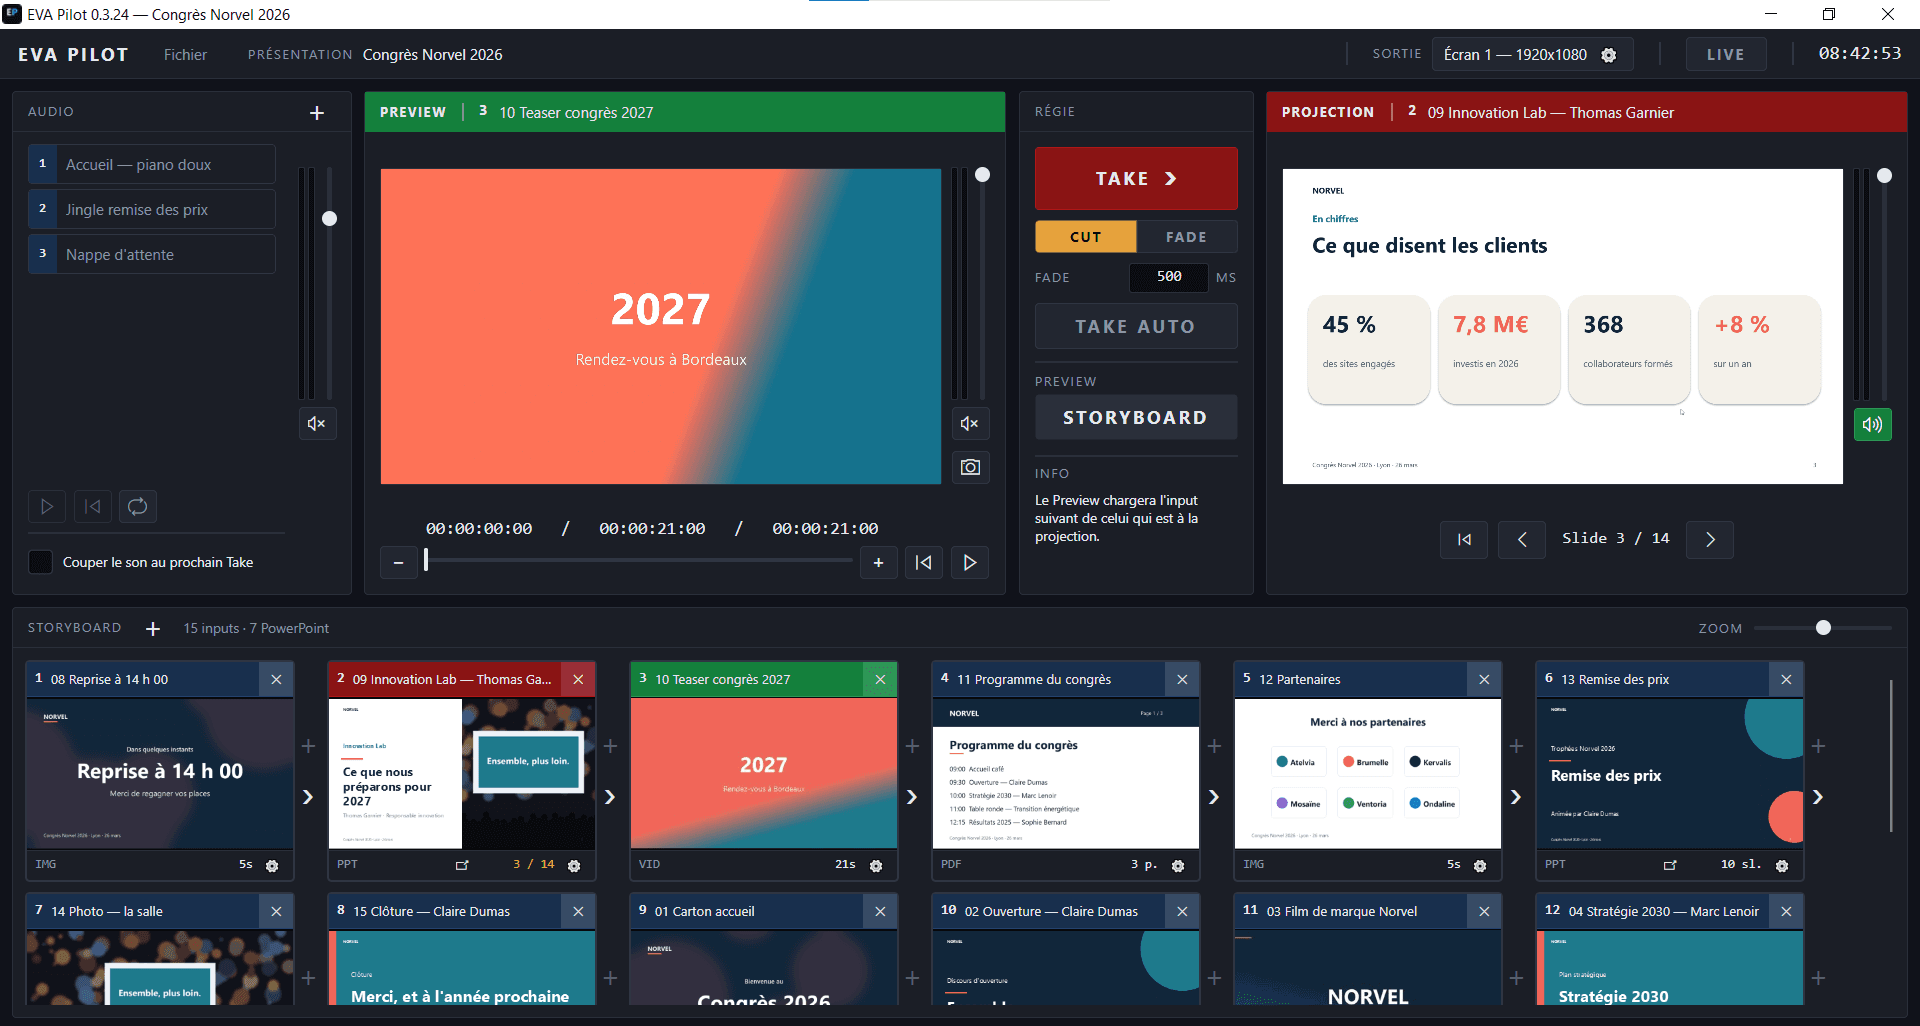Rewind audio track to start
This screenshot has height=1026, width=1920.
click(93, 506)
